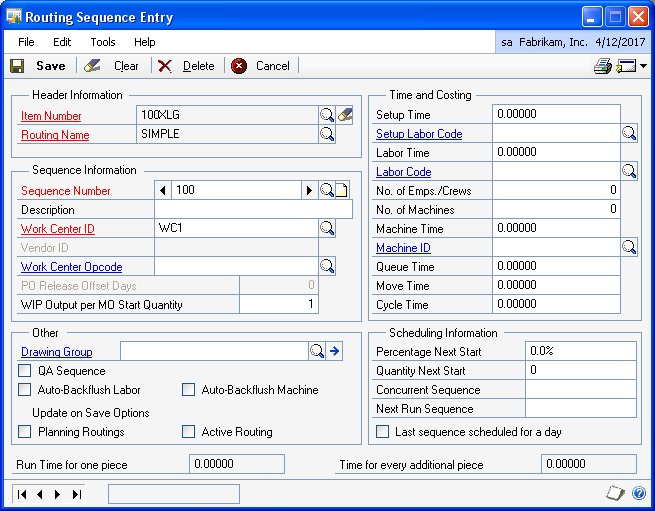Click the No. of Machines field
The image size is (655, 511).
pyautogui.click(x=556, y=209)
